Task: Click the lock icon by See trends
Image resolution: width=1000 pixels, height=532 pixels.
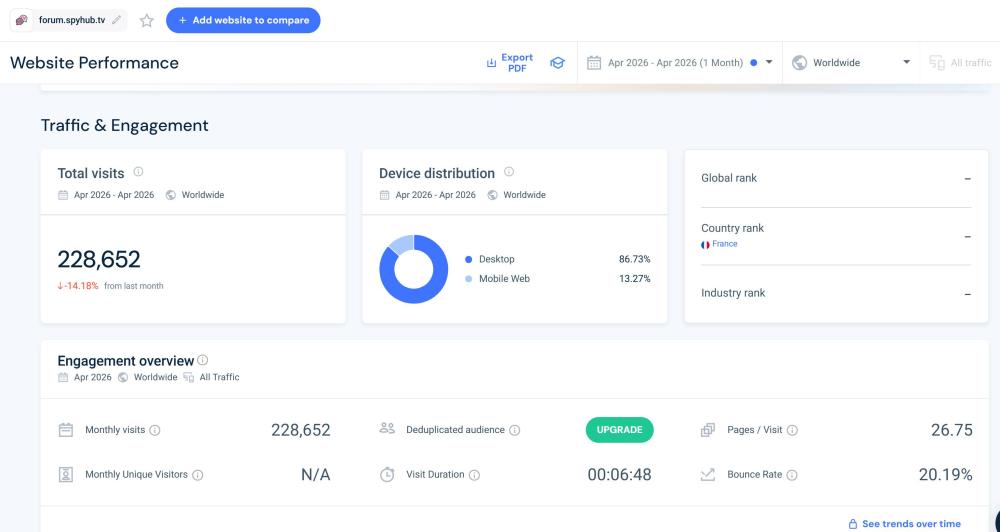Action: pyautogui.click(x=853, y=524)
